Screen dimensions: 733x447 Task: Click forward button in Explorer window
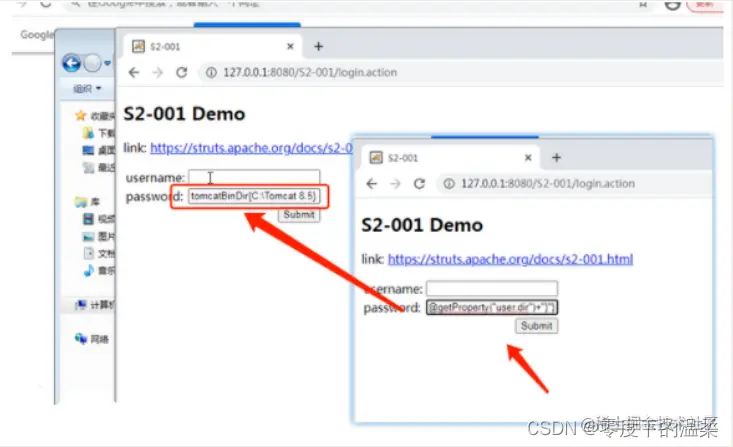point(93,63)
